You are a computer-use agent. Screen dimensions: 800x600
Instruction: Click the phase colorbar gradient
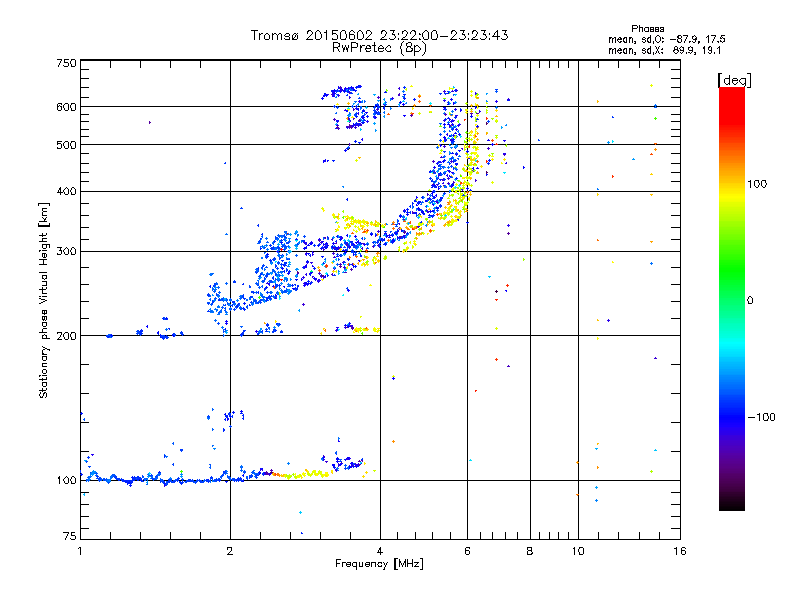pyautogui.click(x=732, y=298)
